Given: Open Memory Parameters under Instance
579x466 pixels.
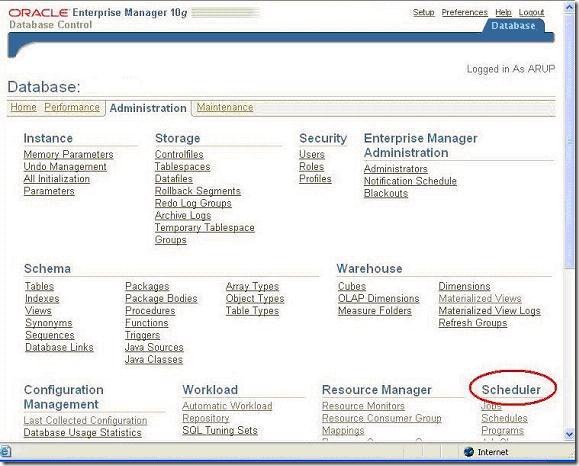Looking at the screenshot, I should click(68, 154).
